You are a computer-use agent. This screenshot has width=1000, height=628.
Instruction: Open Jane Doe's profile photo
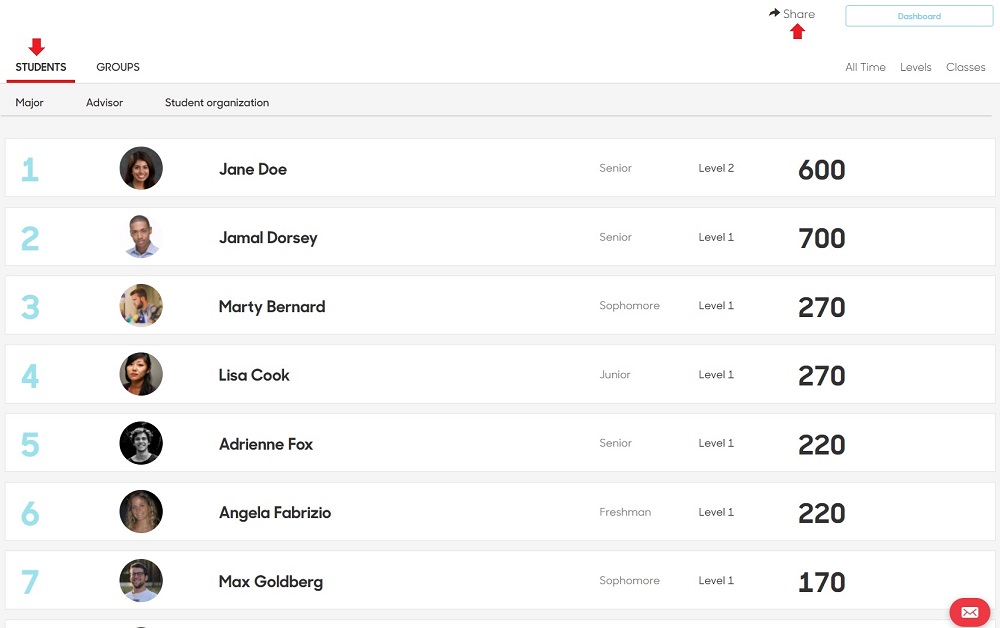coord(141,168)
